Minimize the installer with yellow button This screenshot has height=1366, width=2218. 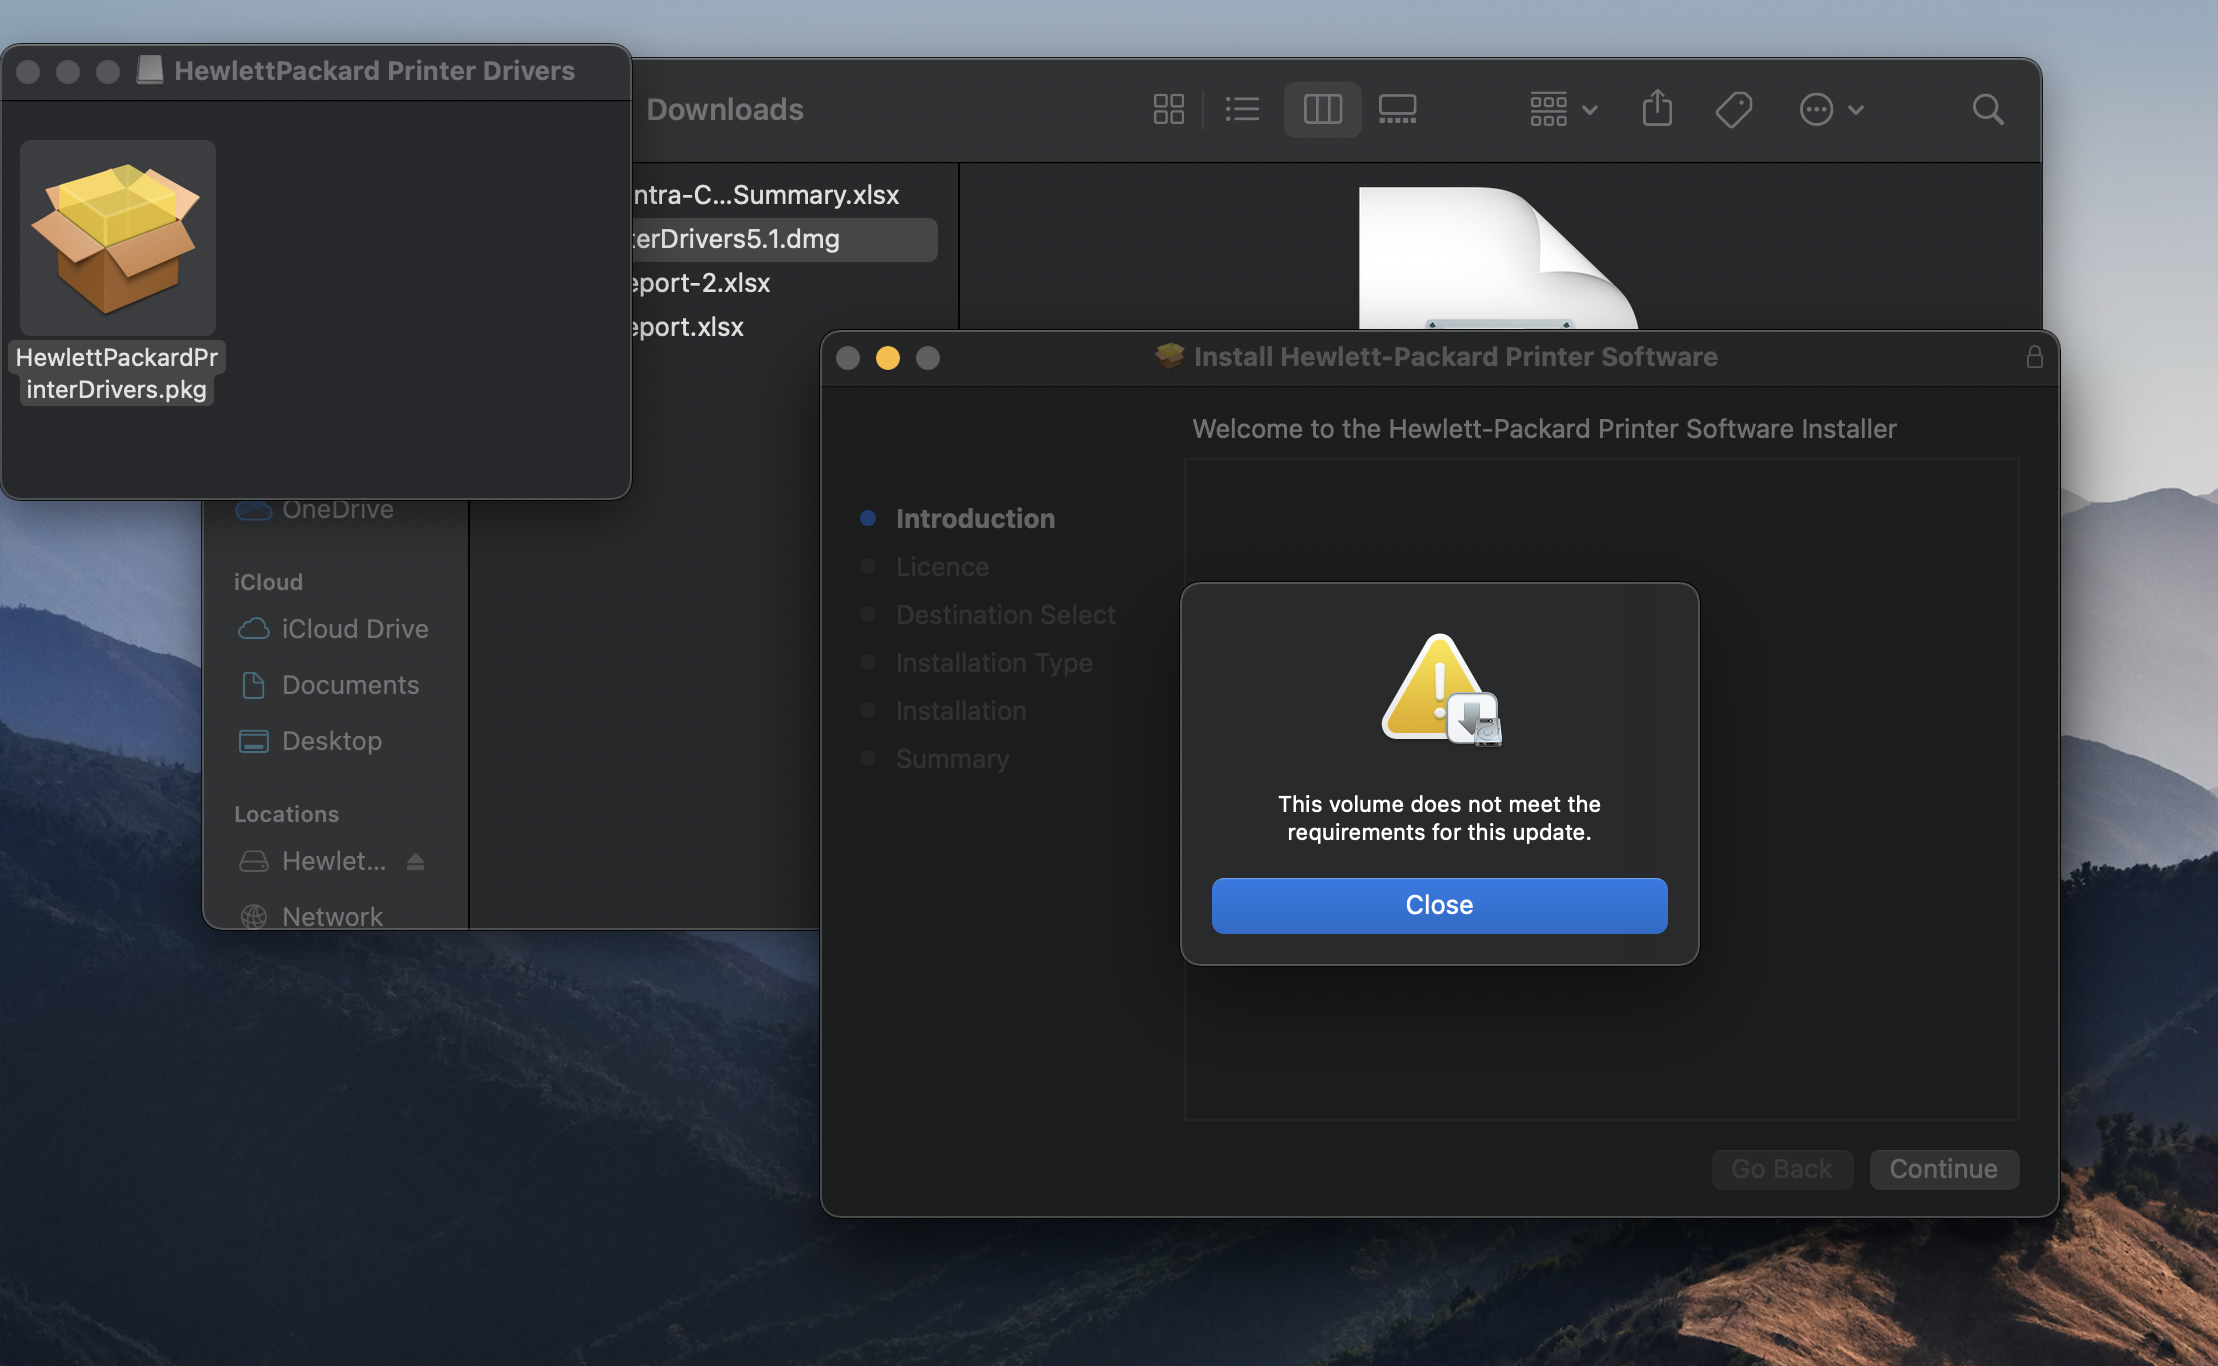pos(887,358)
